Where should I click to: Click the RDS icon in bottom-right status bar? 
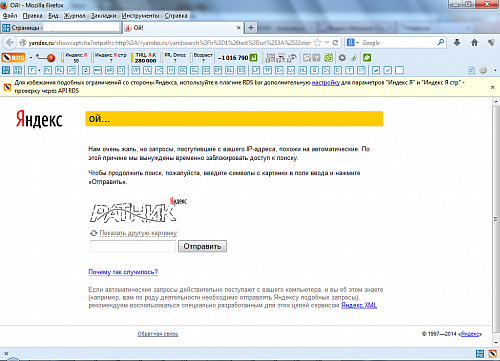(492, 353)
